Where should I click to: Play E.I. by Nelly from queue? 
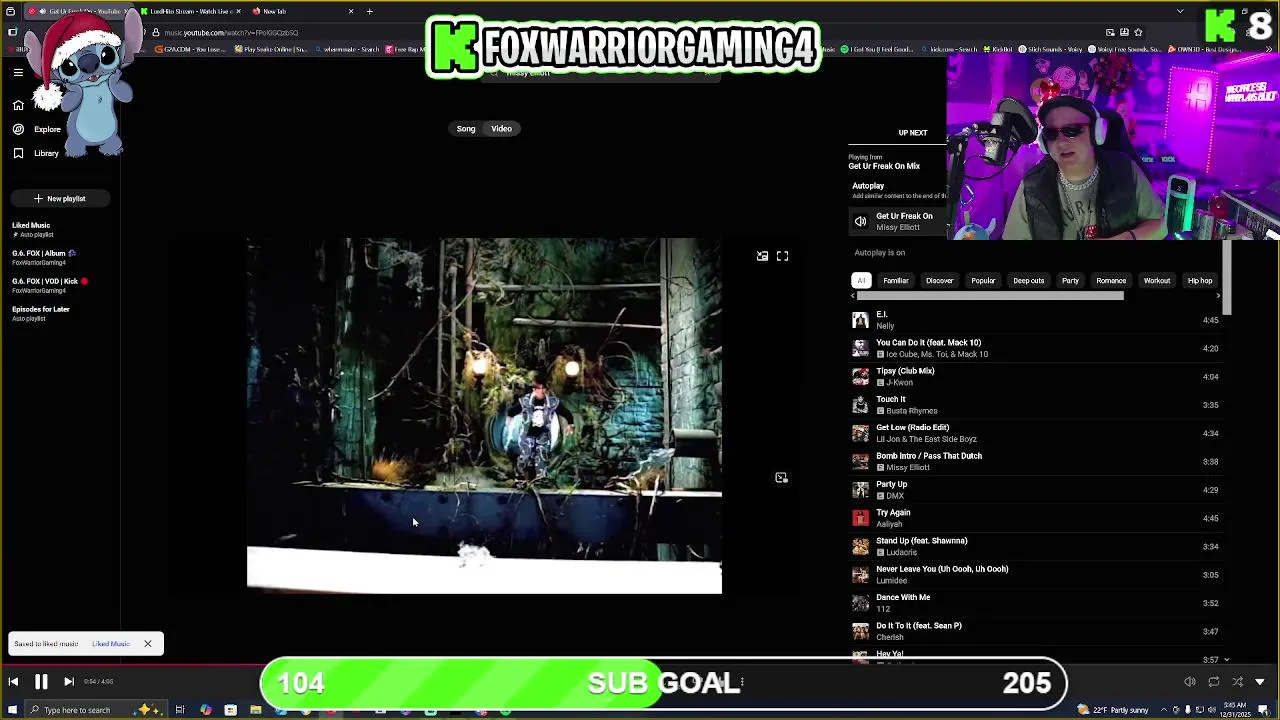(1034, 320)
